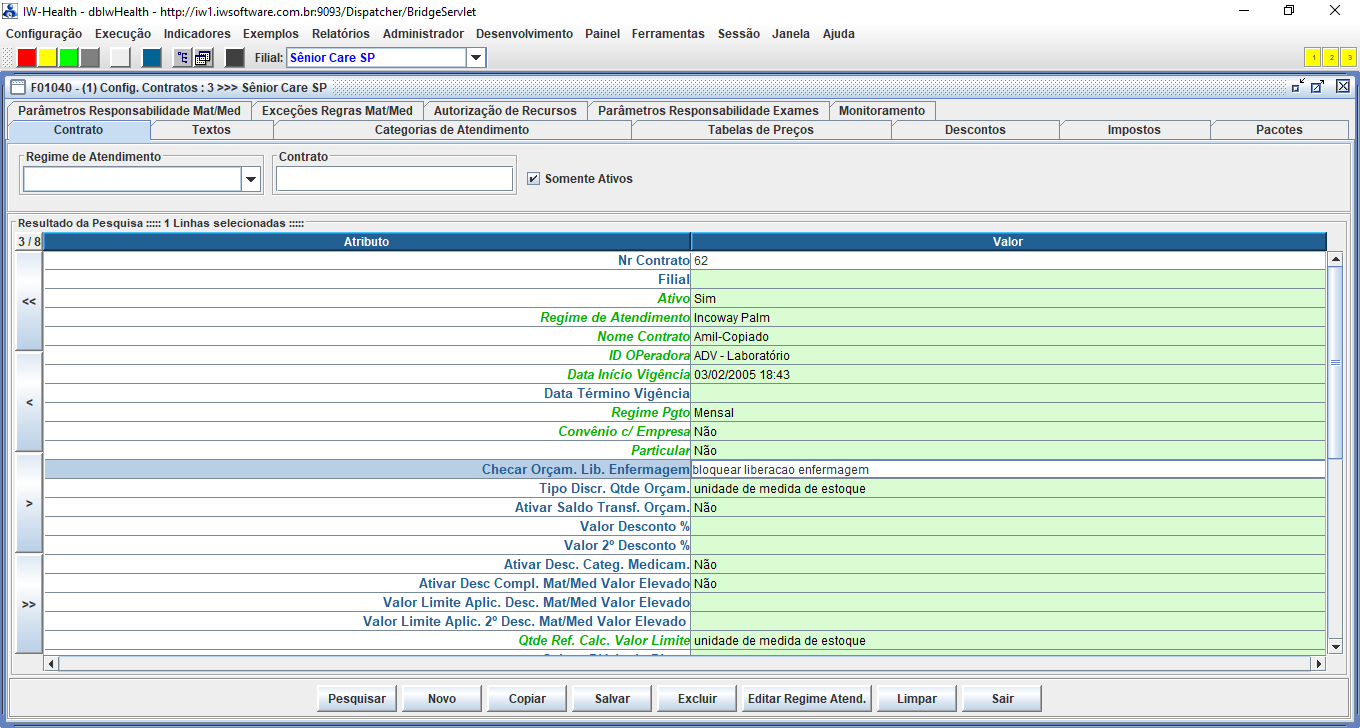Jump to first record with << button
Screen dimensions: 1360x728
pos(29,301)
